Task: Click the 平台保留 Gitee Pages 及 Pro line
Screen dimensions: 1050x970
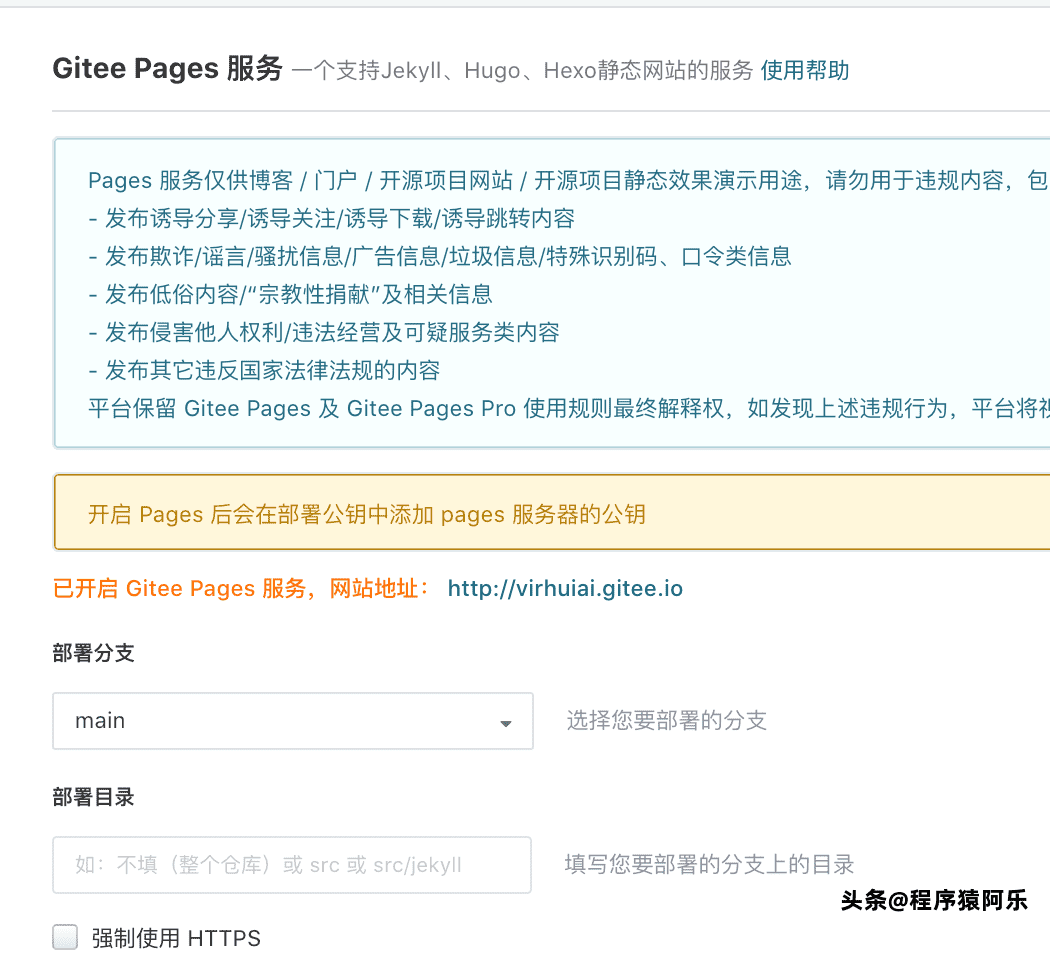Action: [569, 408]
